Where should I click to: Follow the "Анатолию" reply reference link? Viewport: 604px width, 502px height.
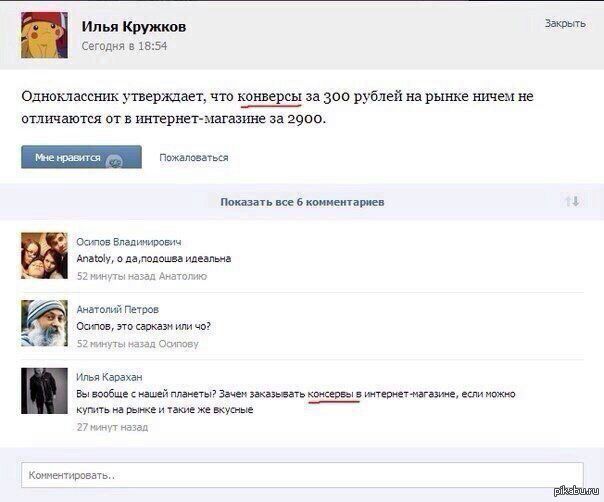click(x=181, y=275)
